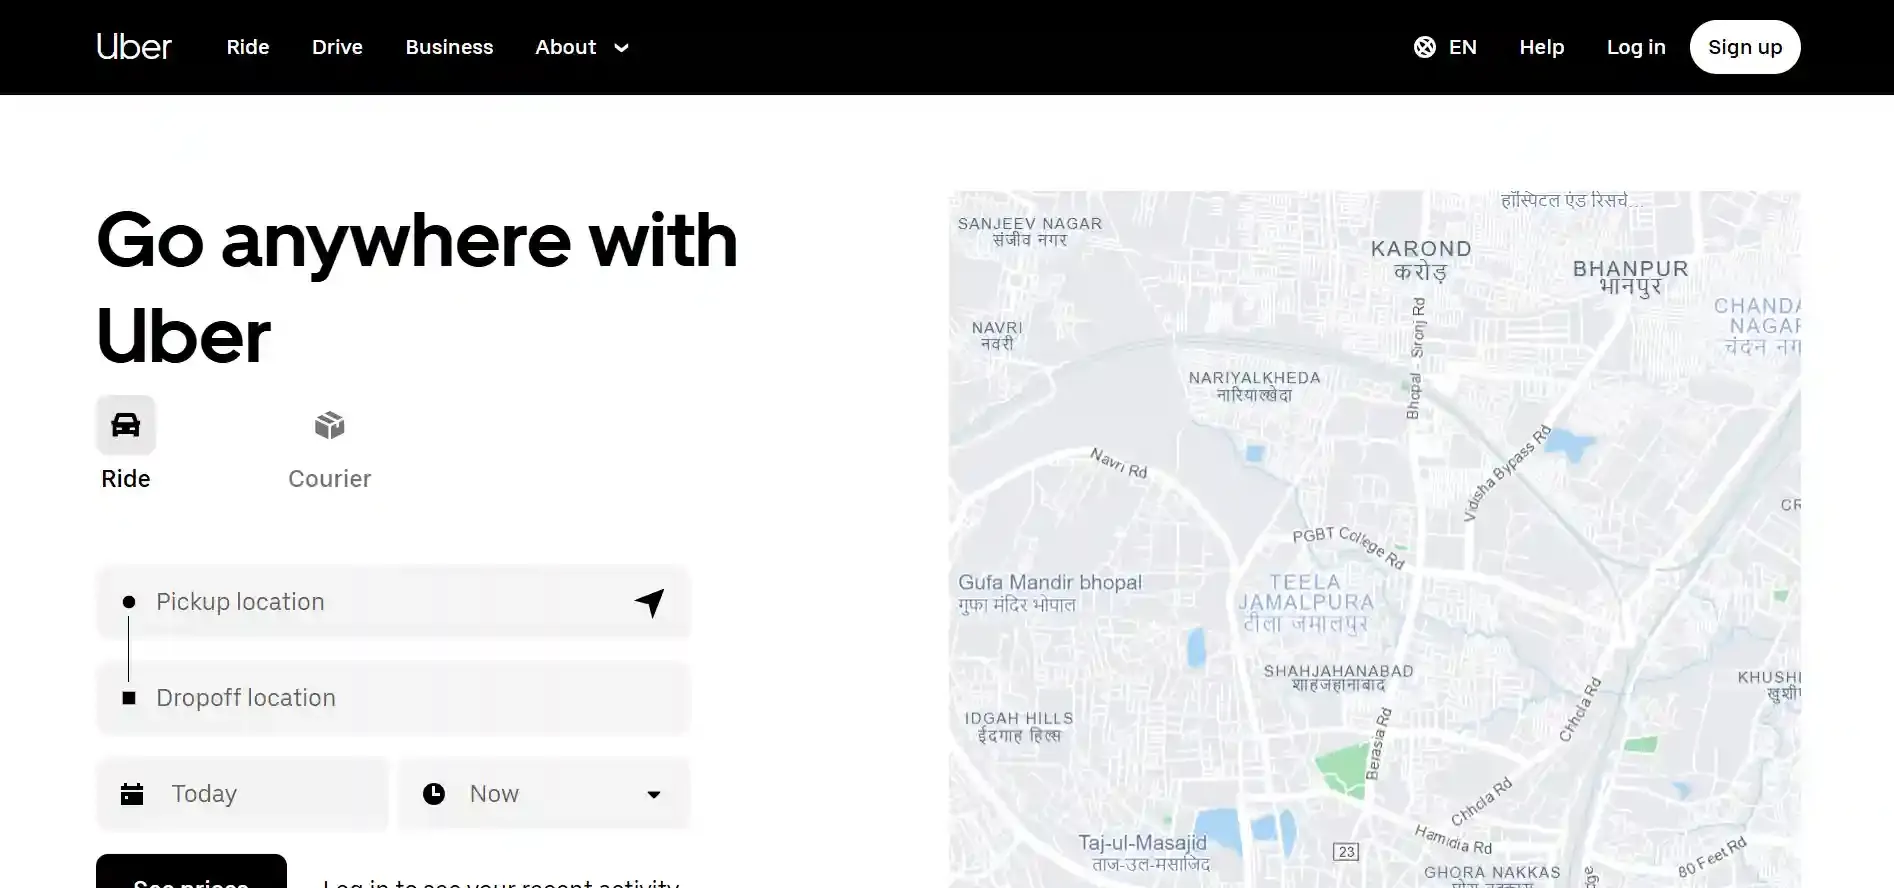Click the calendar icon beside Today

[132, 794]
